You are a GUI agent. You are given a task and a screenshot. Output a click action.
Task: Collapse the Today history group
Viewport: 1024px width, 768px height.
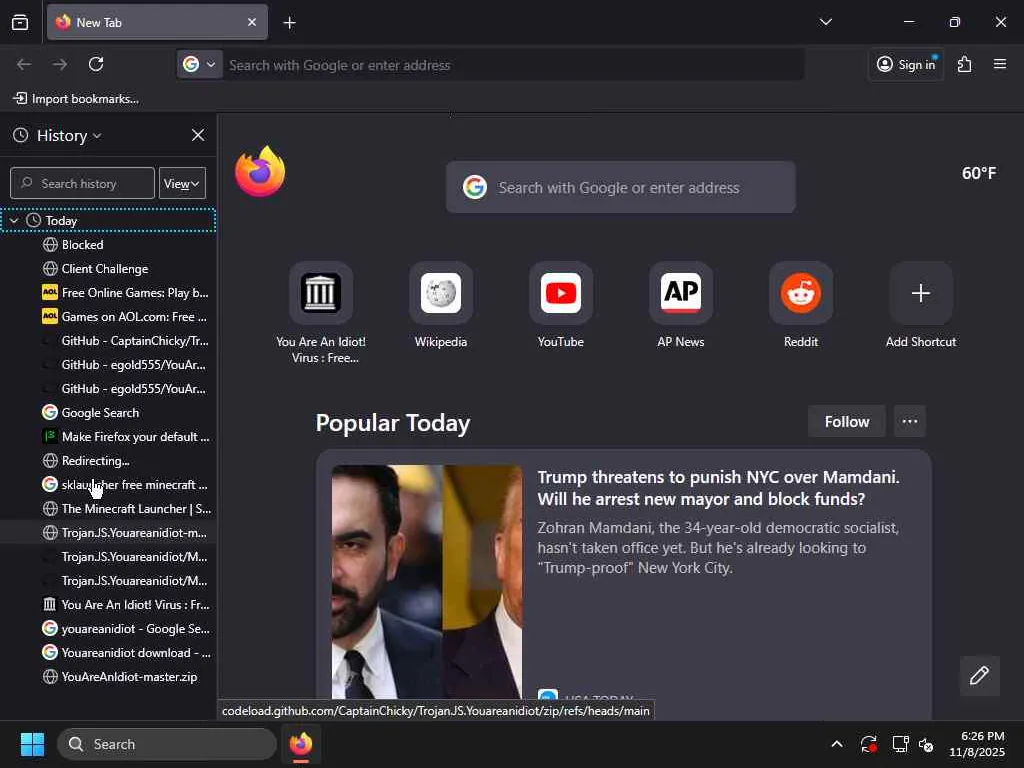coord(14,221)
